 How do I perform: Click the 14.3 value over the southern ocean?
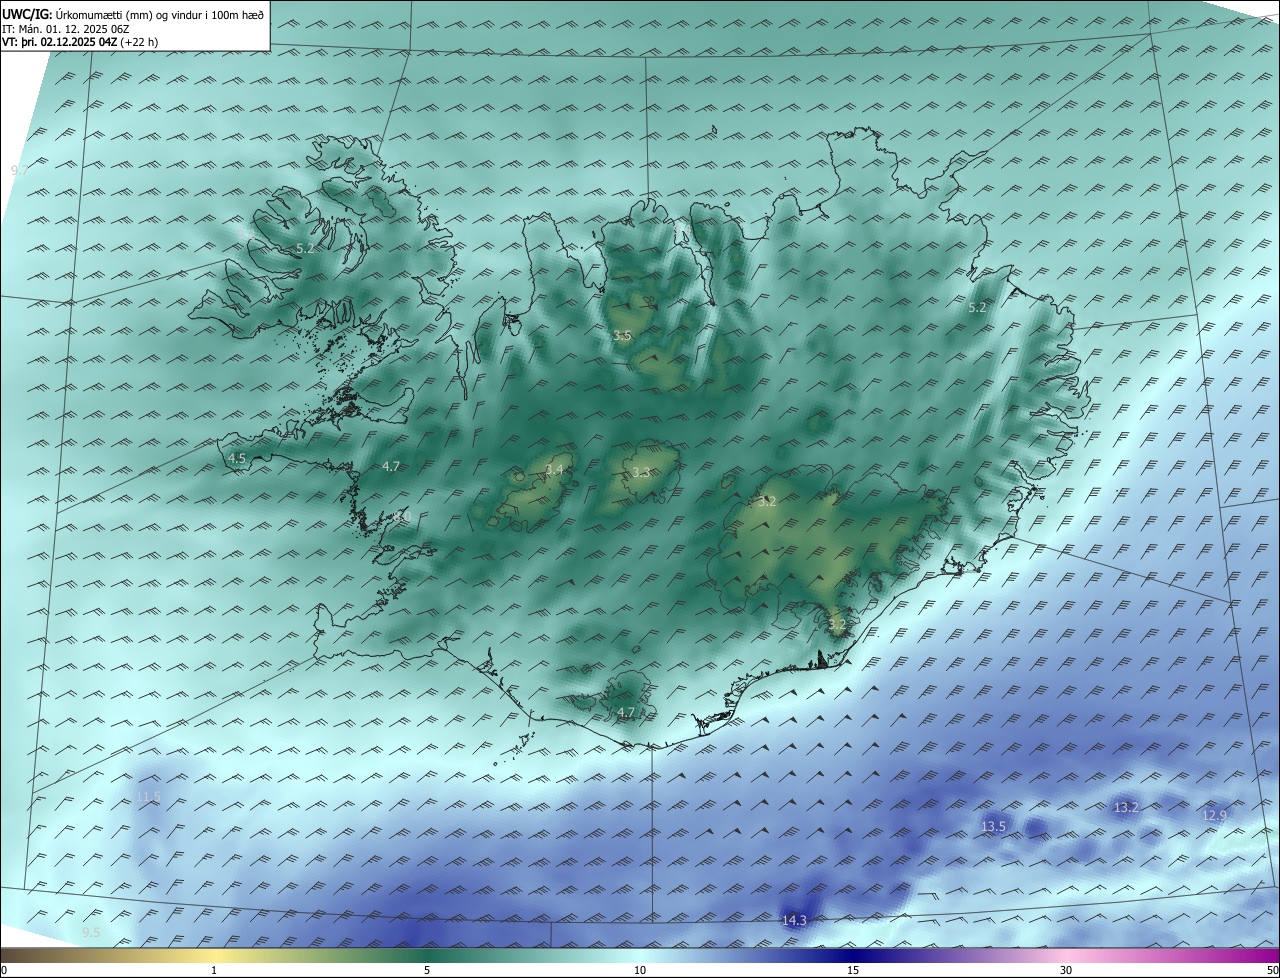tap(794, 921)
